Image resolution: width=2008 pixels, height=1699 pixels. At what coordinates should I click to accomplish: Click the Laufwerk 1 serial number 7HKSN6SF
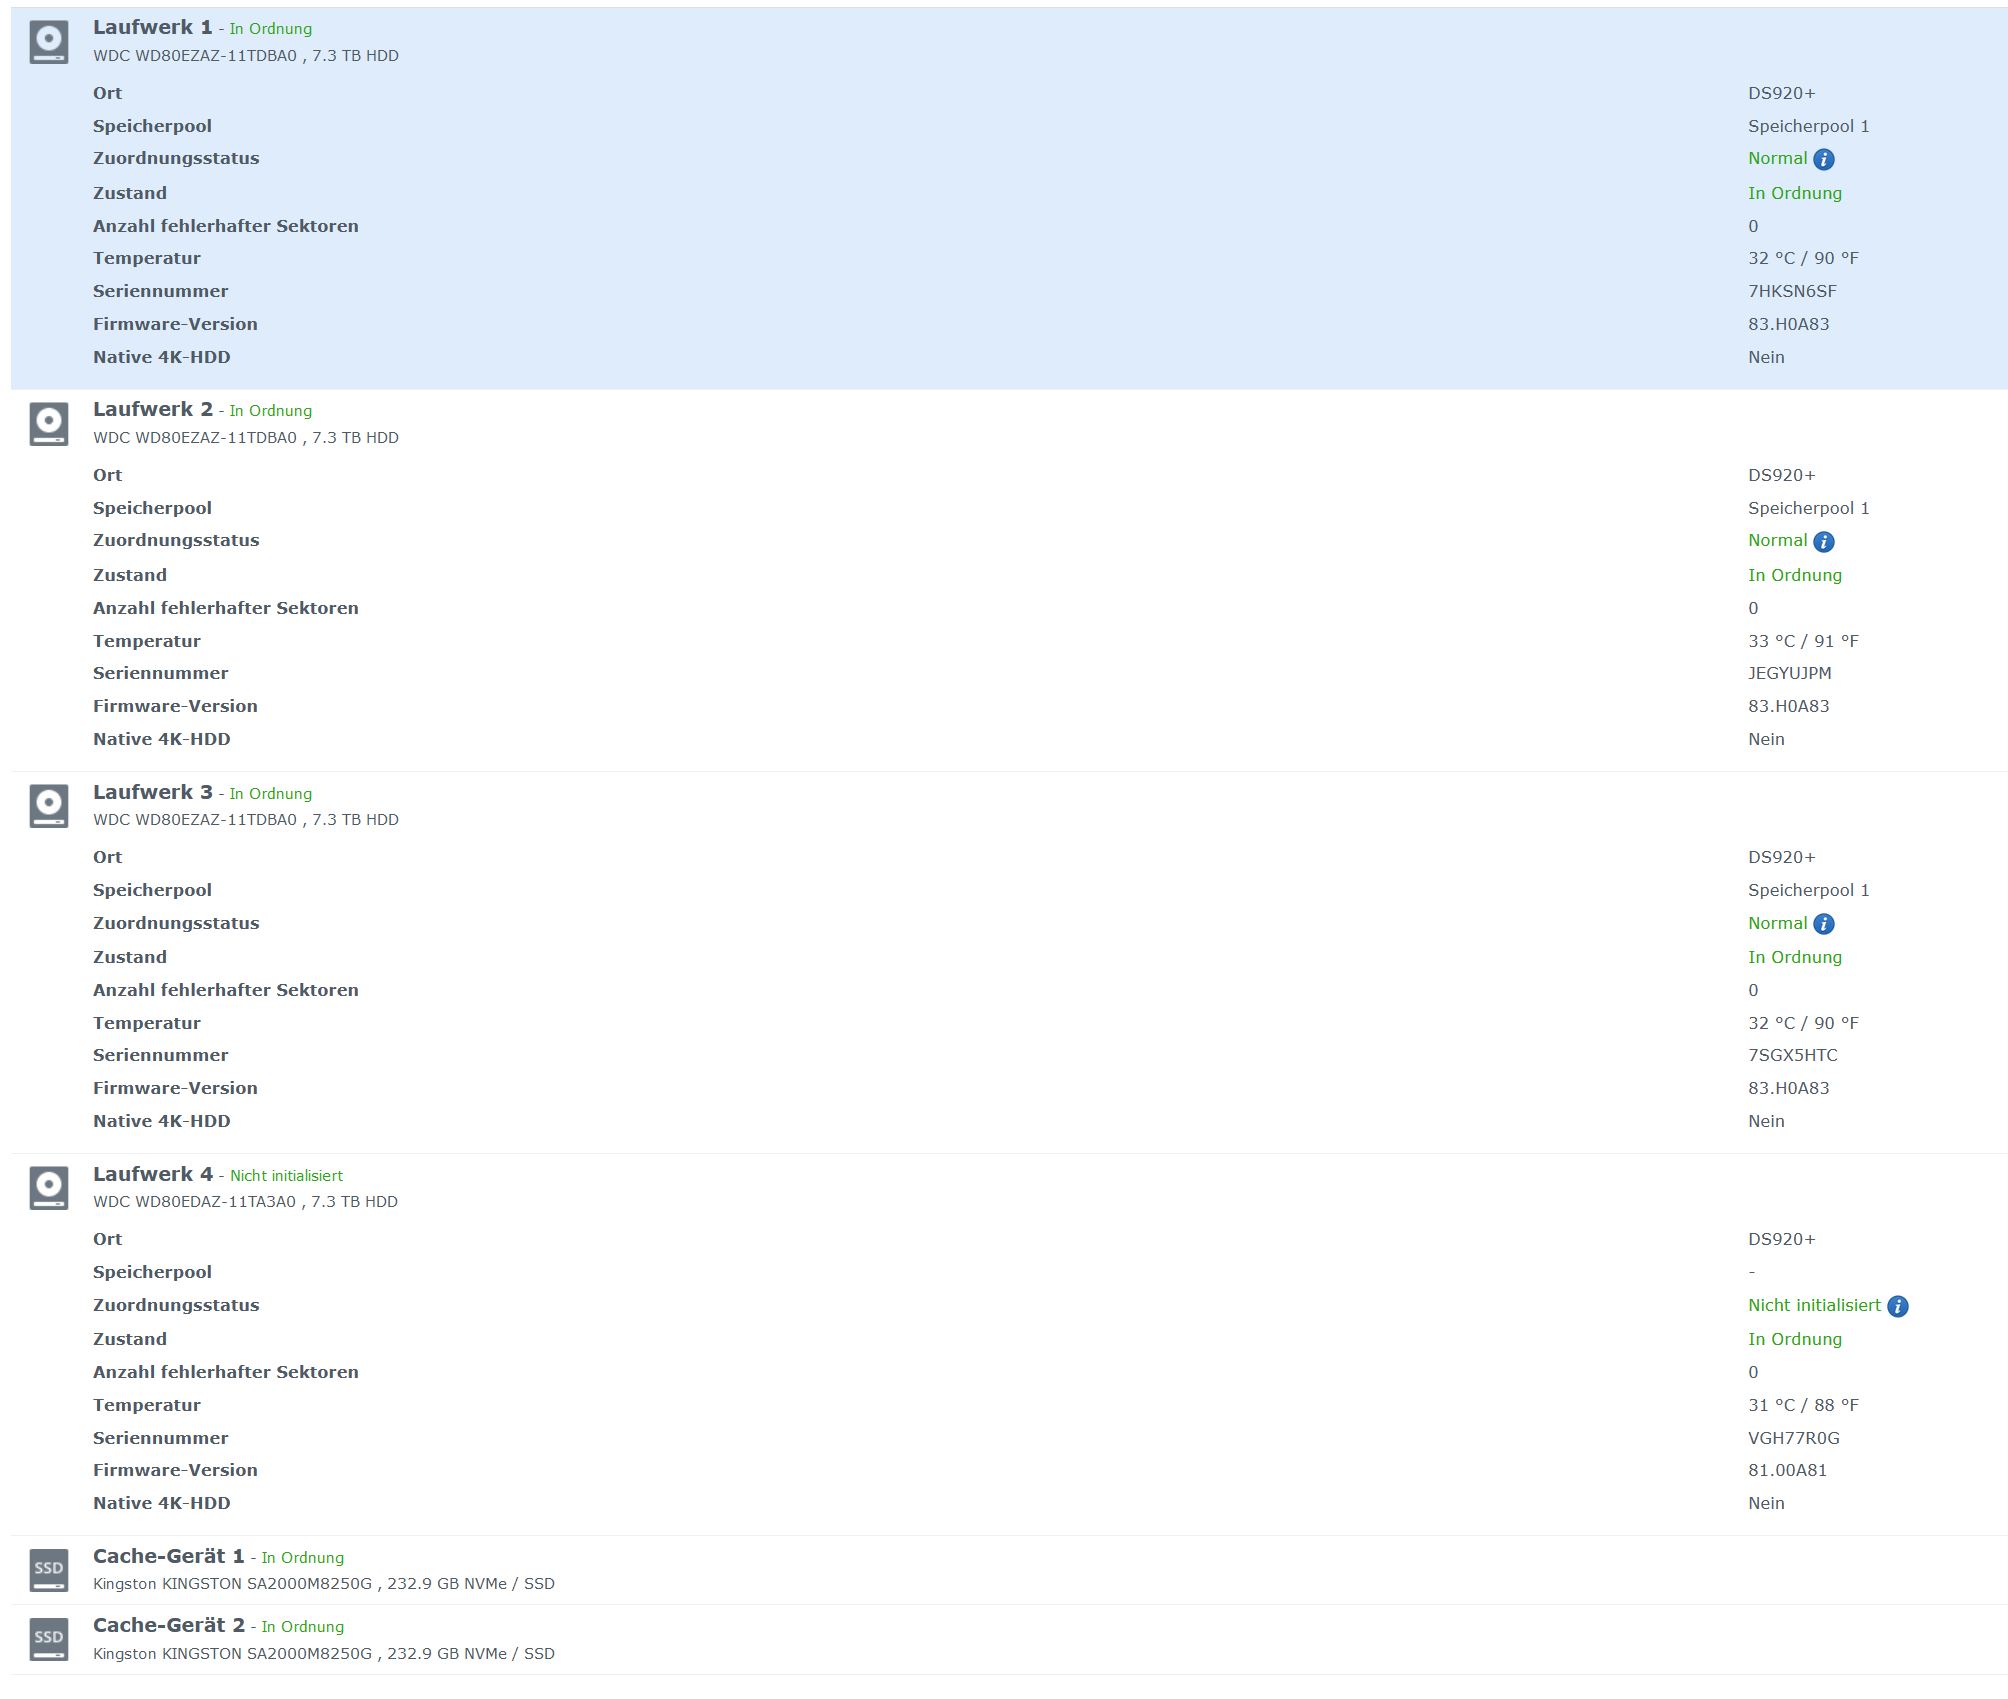[x=1791, y=291]
